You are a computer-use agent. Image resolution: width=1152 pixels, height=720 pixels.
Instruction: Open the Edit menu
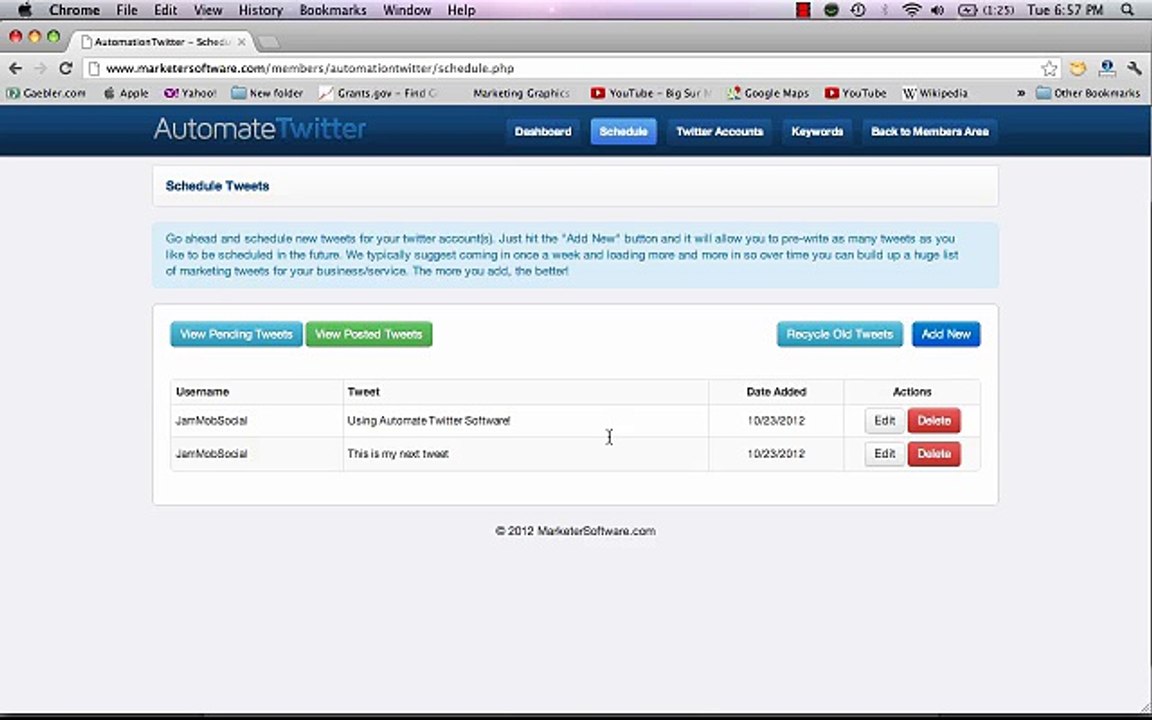tap(165, 10)
